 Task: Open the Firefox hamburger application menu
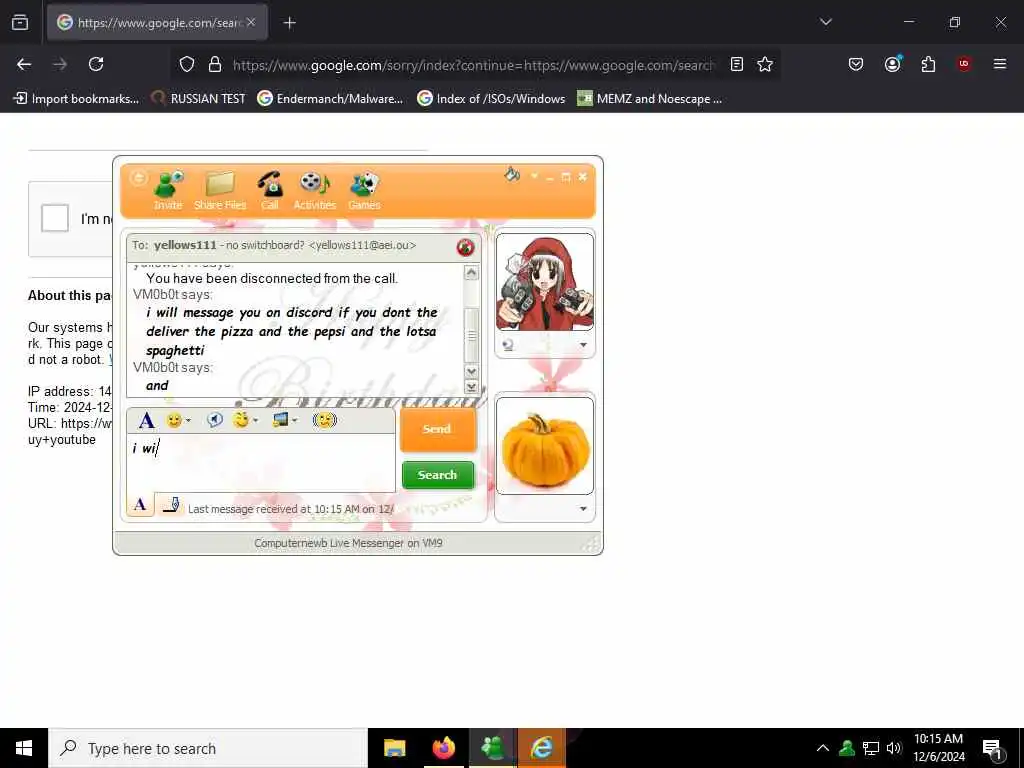point(1000,64)
